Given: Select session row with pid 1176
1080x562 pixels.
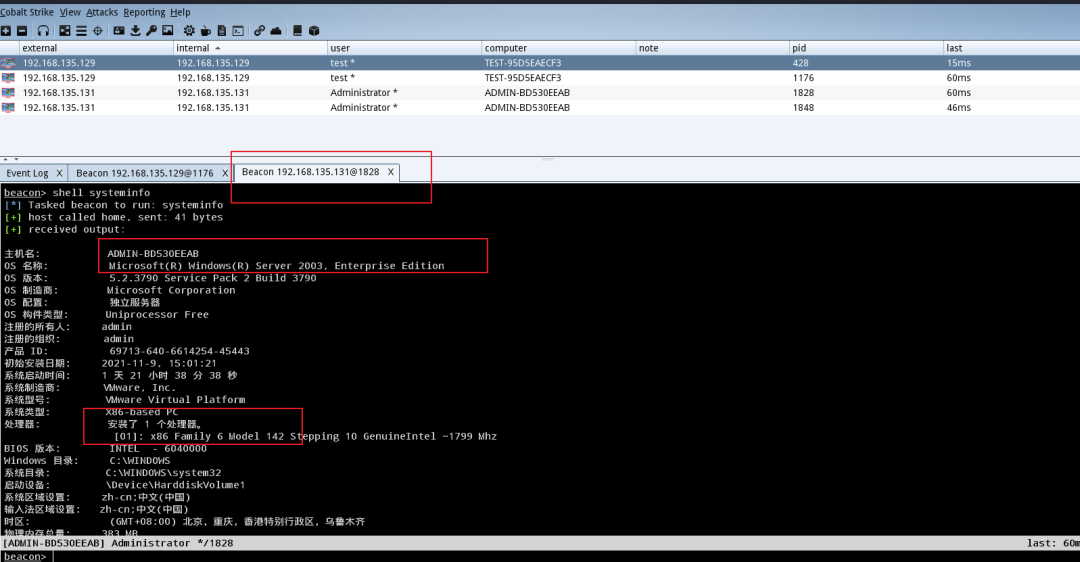Looking at the screenshot, I should coord(540,78).
